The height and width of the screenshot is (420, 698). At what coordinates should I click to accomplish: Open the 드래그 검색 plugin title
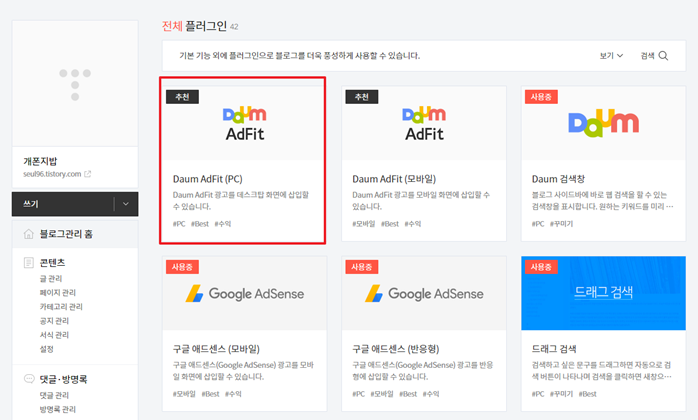[554, 349]
